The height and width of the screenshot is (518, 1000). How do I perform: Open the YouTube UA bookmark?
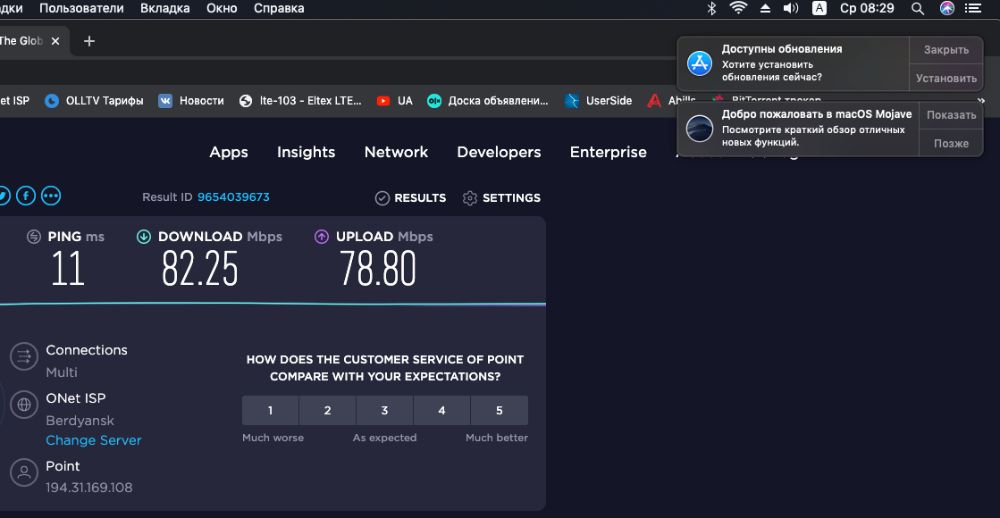[x=395, y=101]
